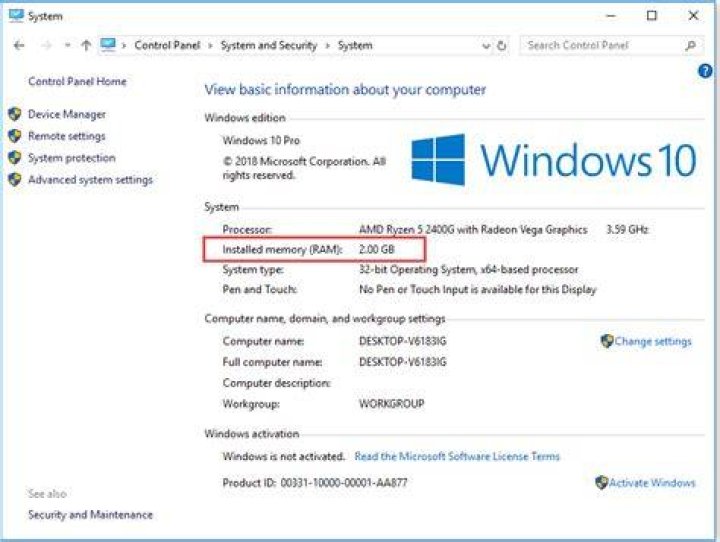Select the System breadcrumb

tap(355, 45)
